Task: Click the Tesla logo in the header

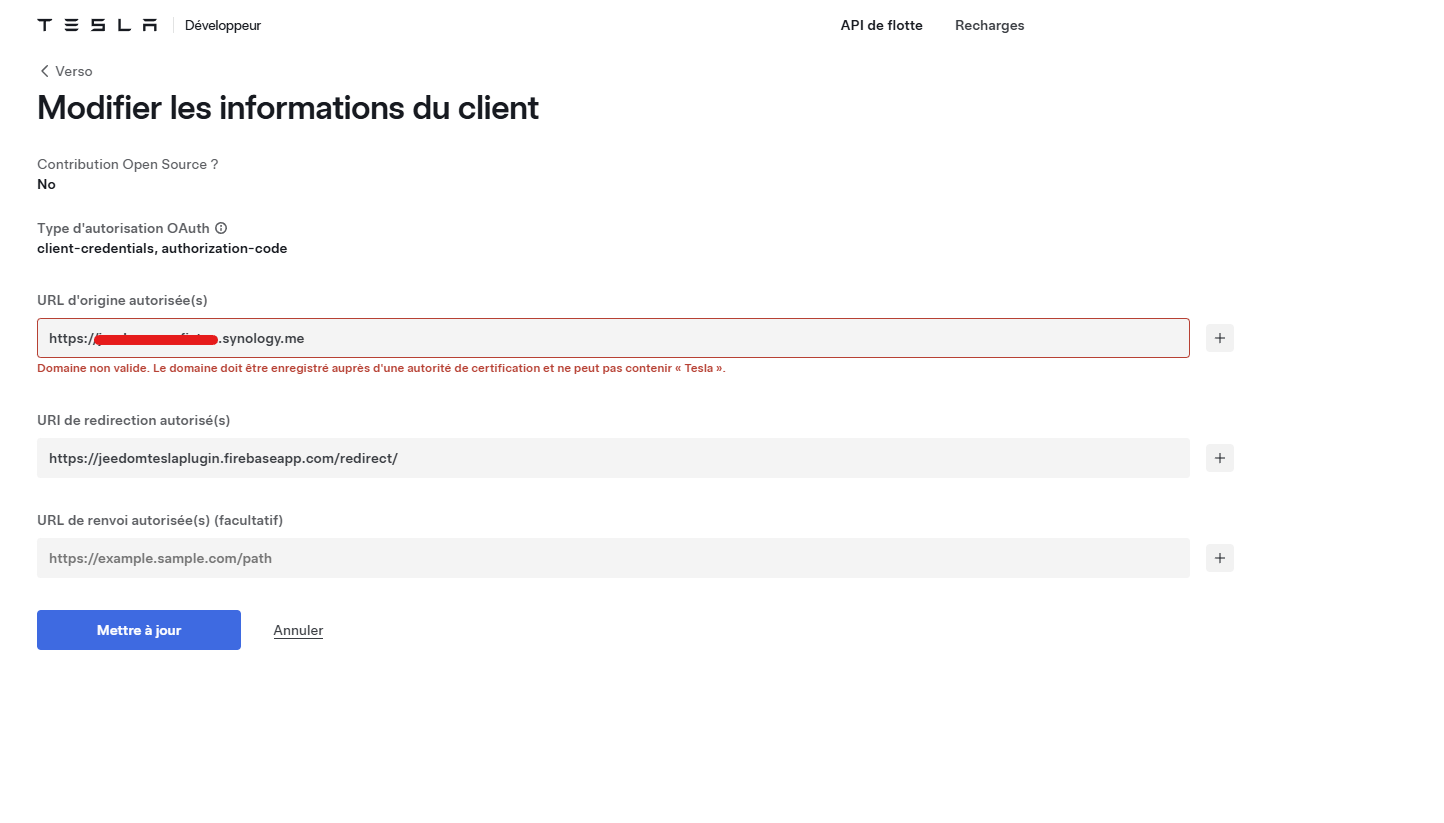Action: coord(97,25)
